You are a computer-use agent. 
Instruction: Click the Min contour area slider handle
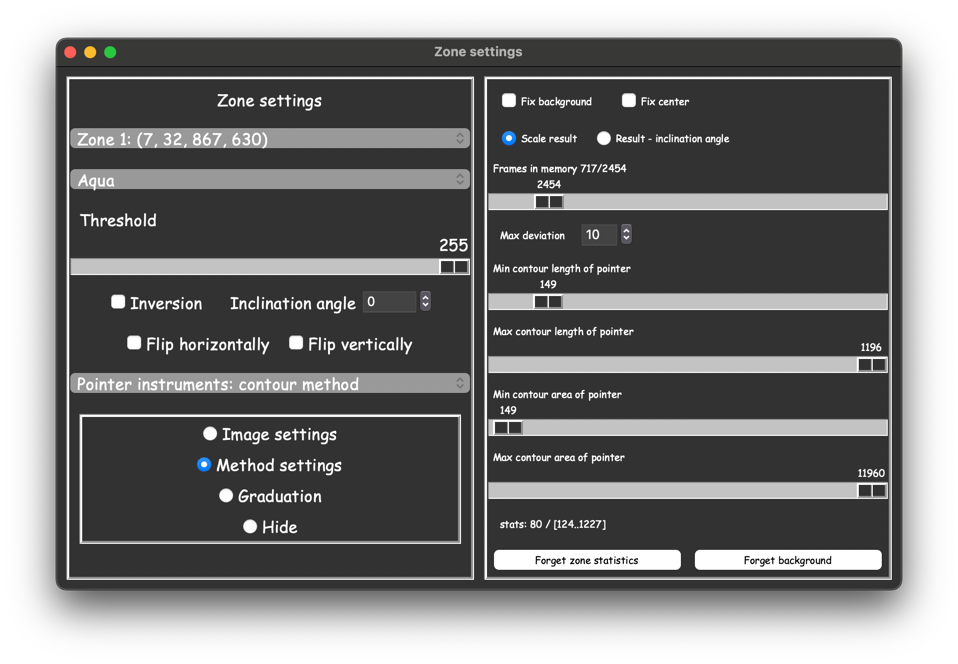pos(508,428)
